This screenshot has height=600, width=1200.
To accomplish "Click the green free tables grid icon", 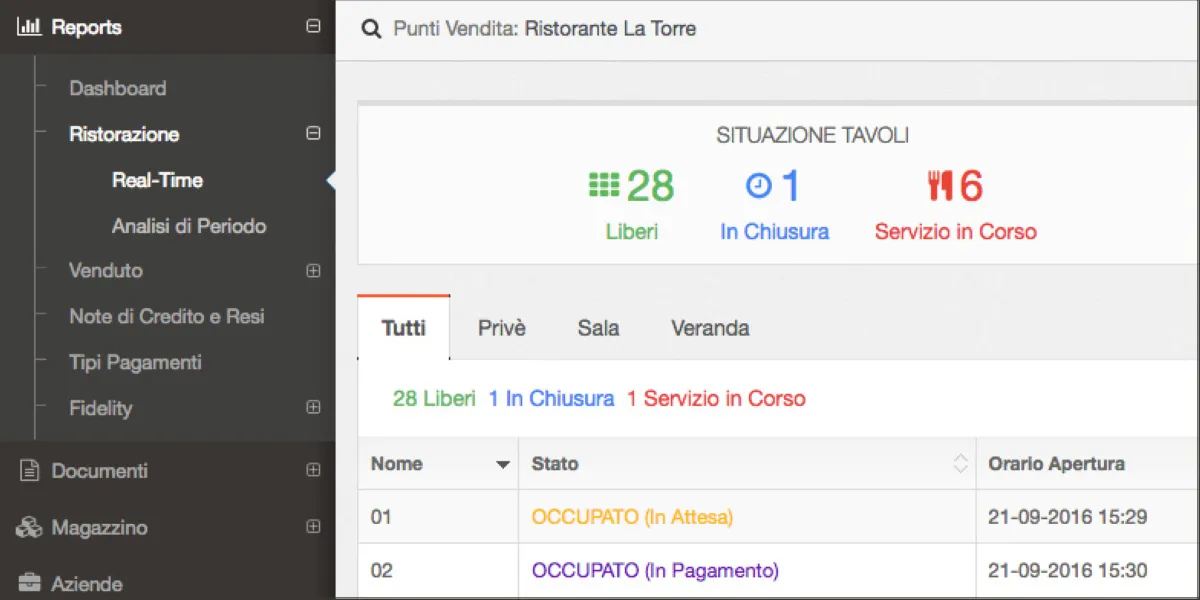I will coord(603,185).
